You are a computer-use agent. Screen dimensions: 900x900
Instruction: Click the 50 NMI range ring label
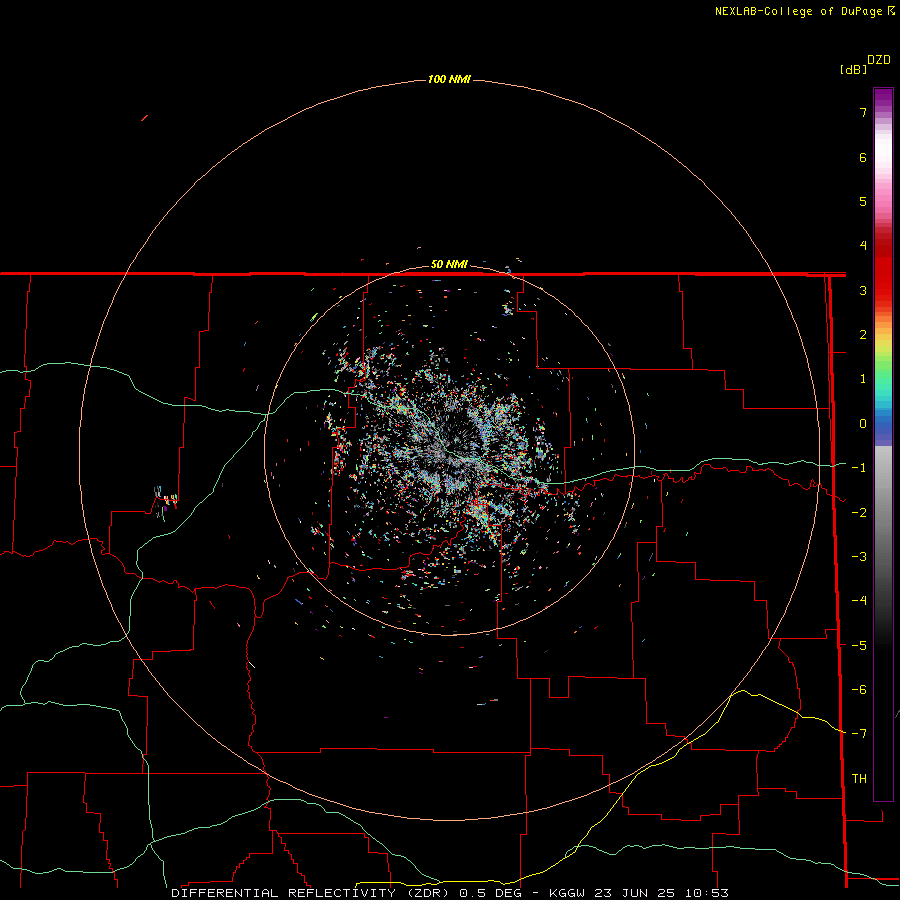click(449, 264)
